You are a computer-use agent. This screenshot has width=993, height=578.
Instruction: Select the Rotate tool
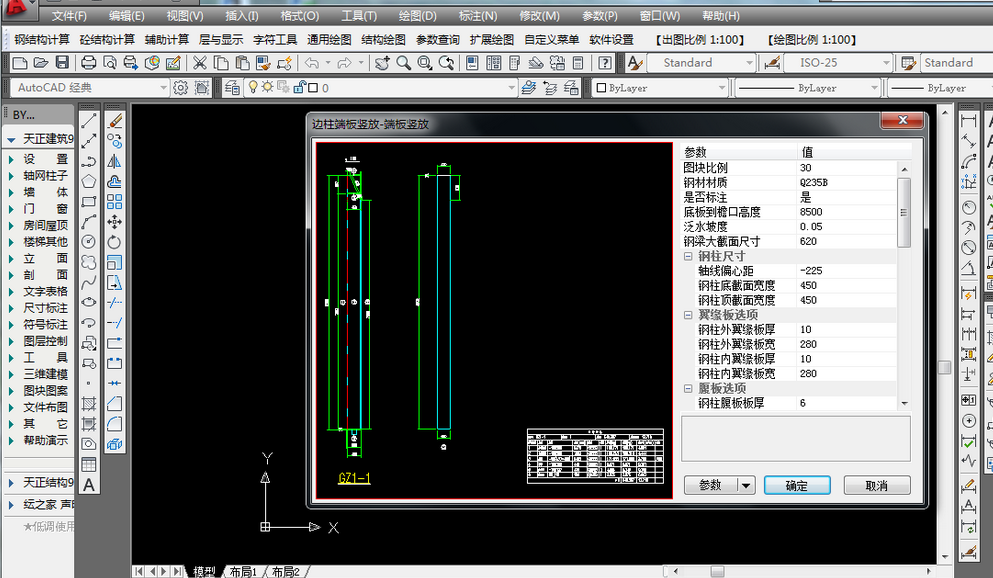(x=115, y=242)
